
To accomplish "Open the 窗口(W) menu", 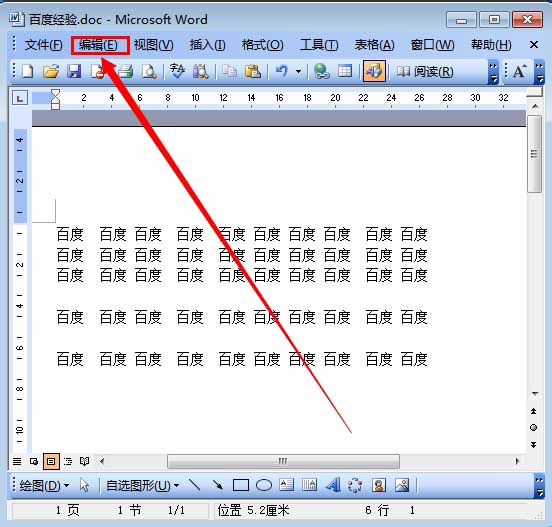I will point(432,45).
